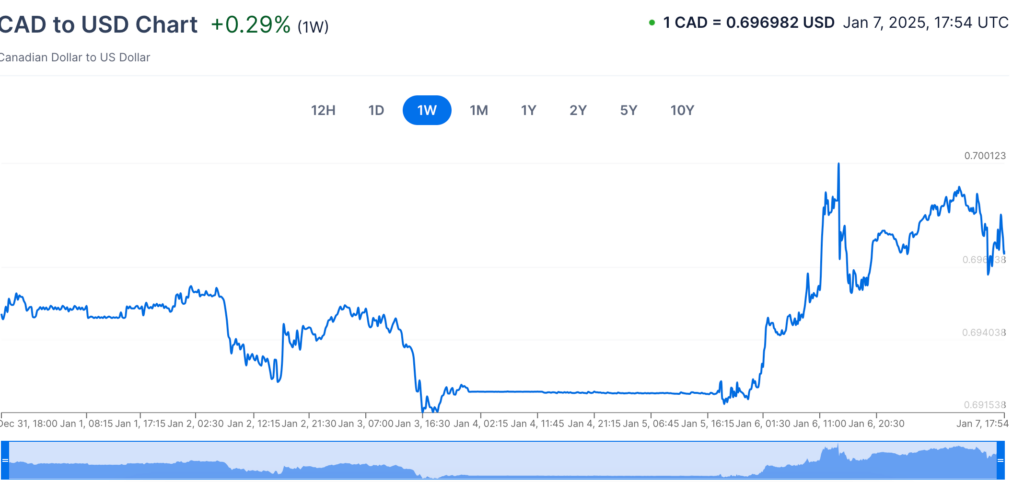This screenshot has height=482, width=1024.
Task: Click the left navigator range handle
Action: (x=4, y=459)
